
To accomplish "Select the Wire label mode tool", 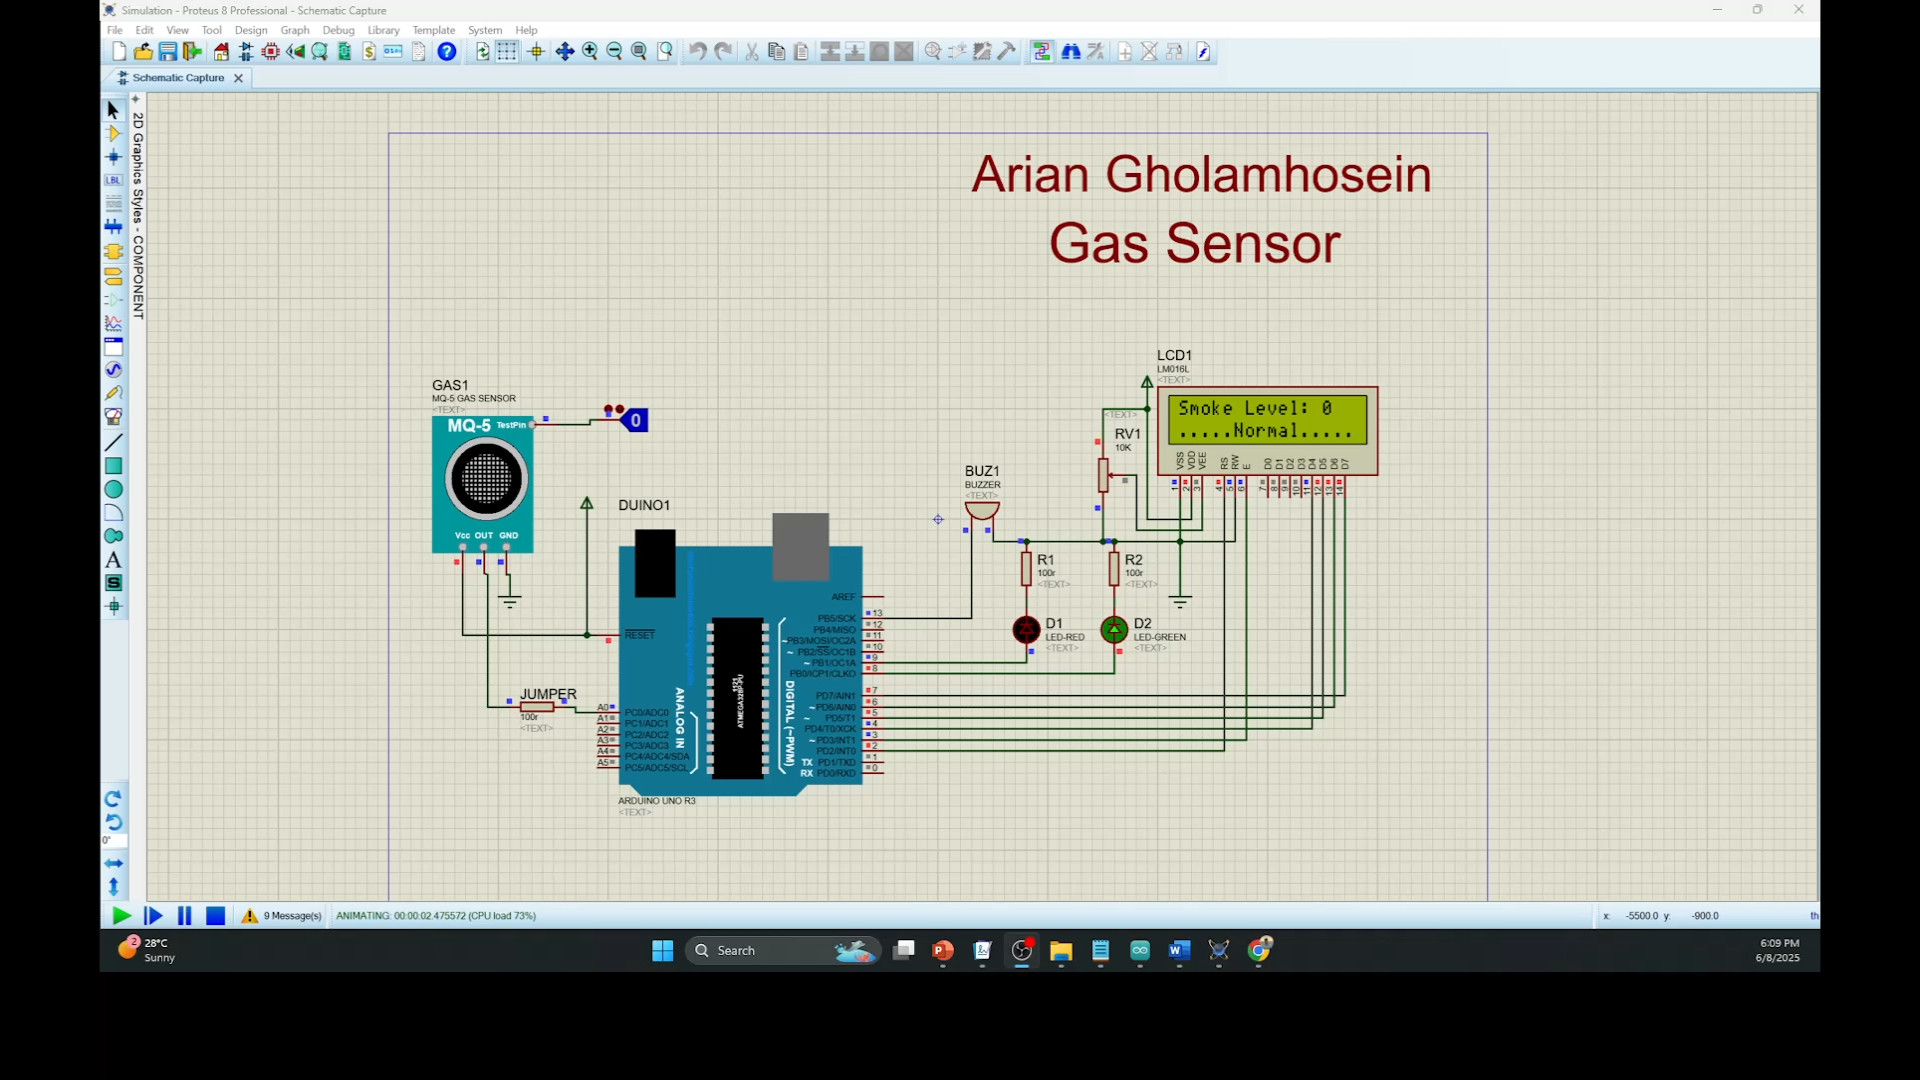I will coord(113,180).
